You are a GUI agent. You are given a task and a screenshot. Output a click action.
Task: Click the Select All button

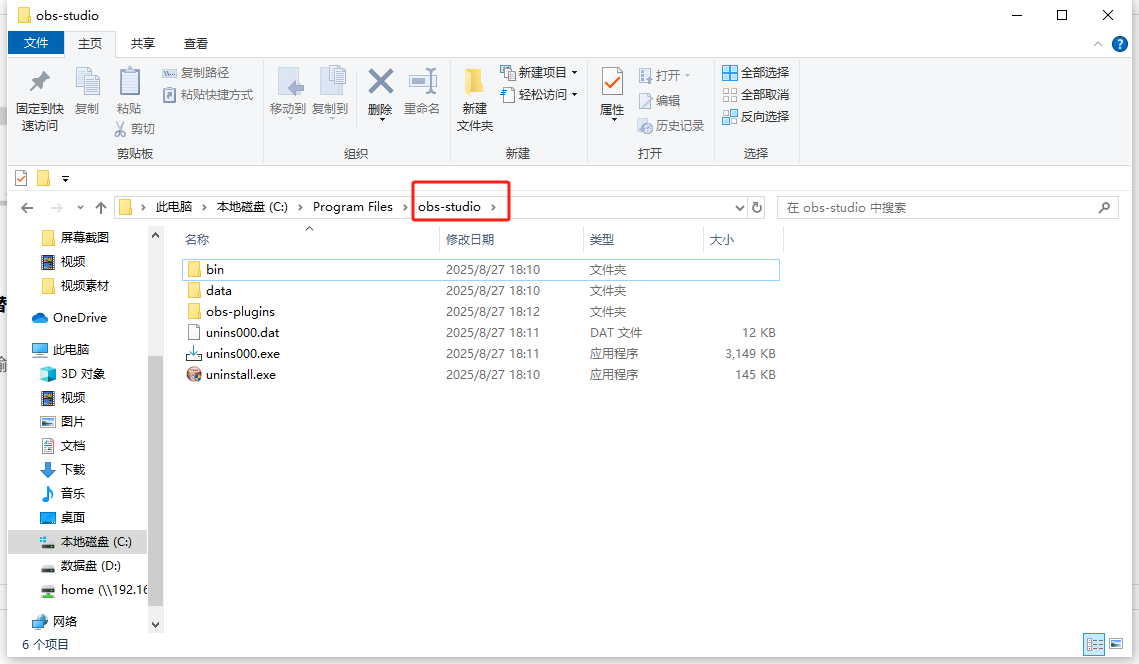(x=756, y=73)
